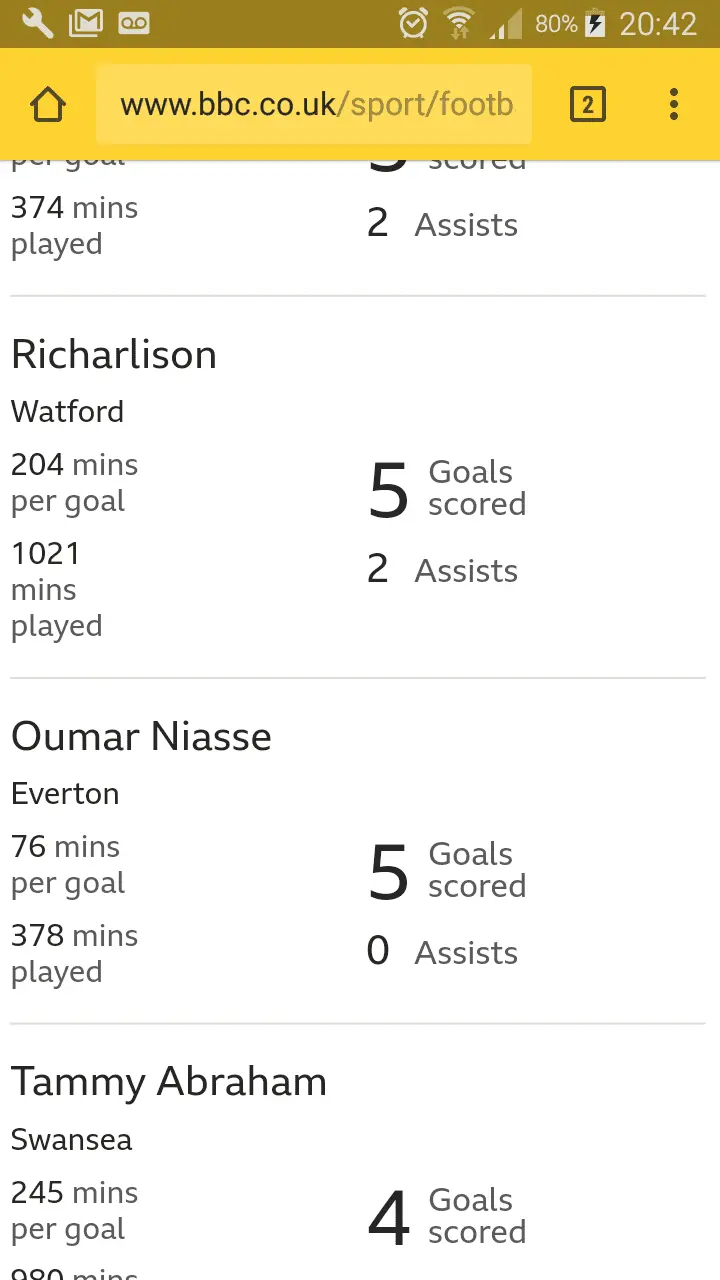Tap the Gmail notification icon
The height and width of the screenshot is (1280, 720).
pyautogui.click(x=86, y=23)
